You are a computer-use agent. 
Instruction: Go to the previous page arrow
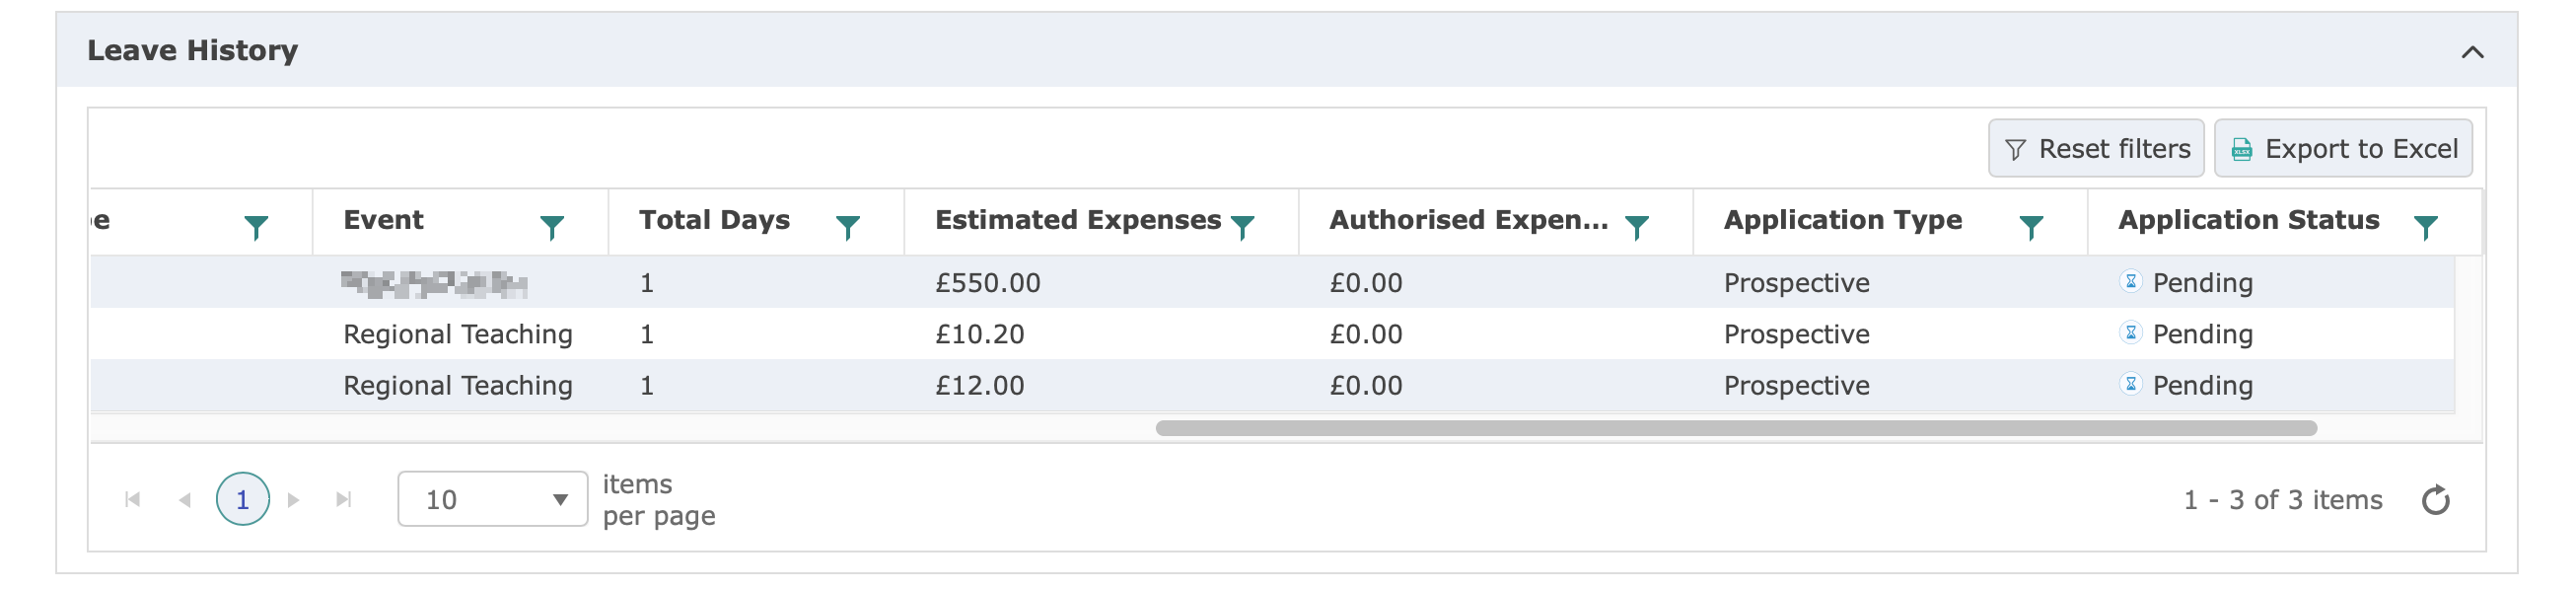tap(185, 499)
